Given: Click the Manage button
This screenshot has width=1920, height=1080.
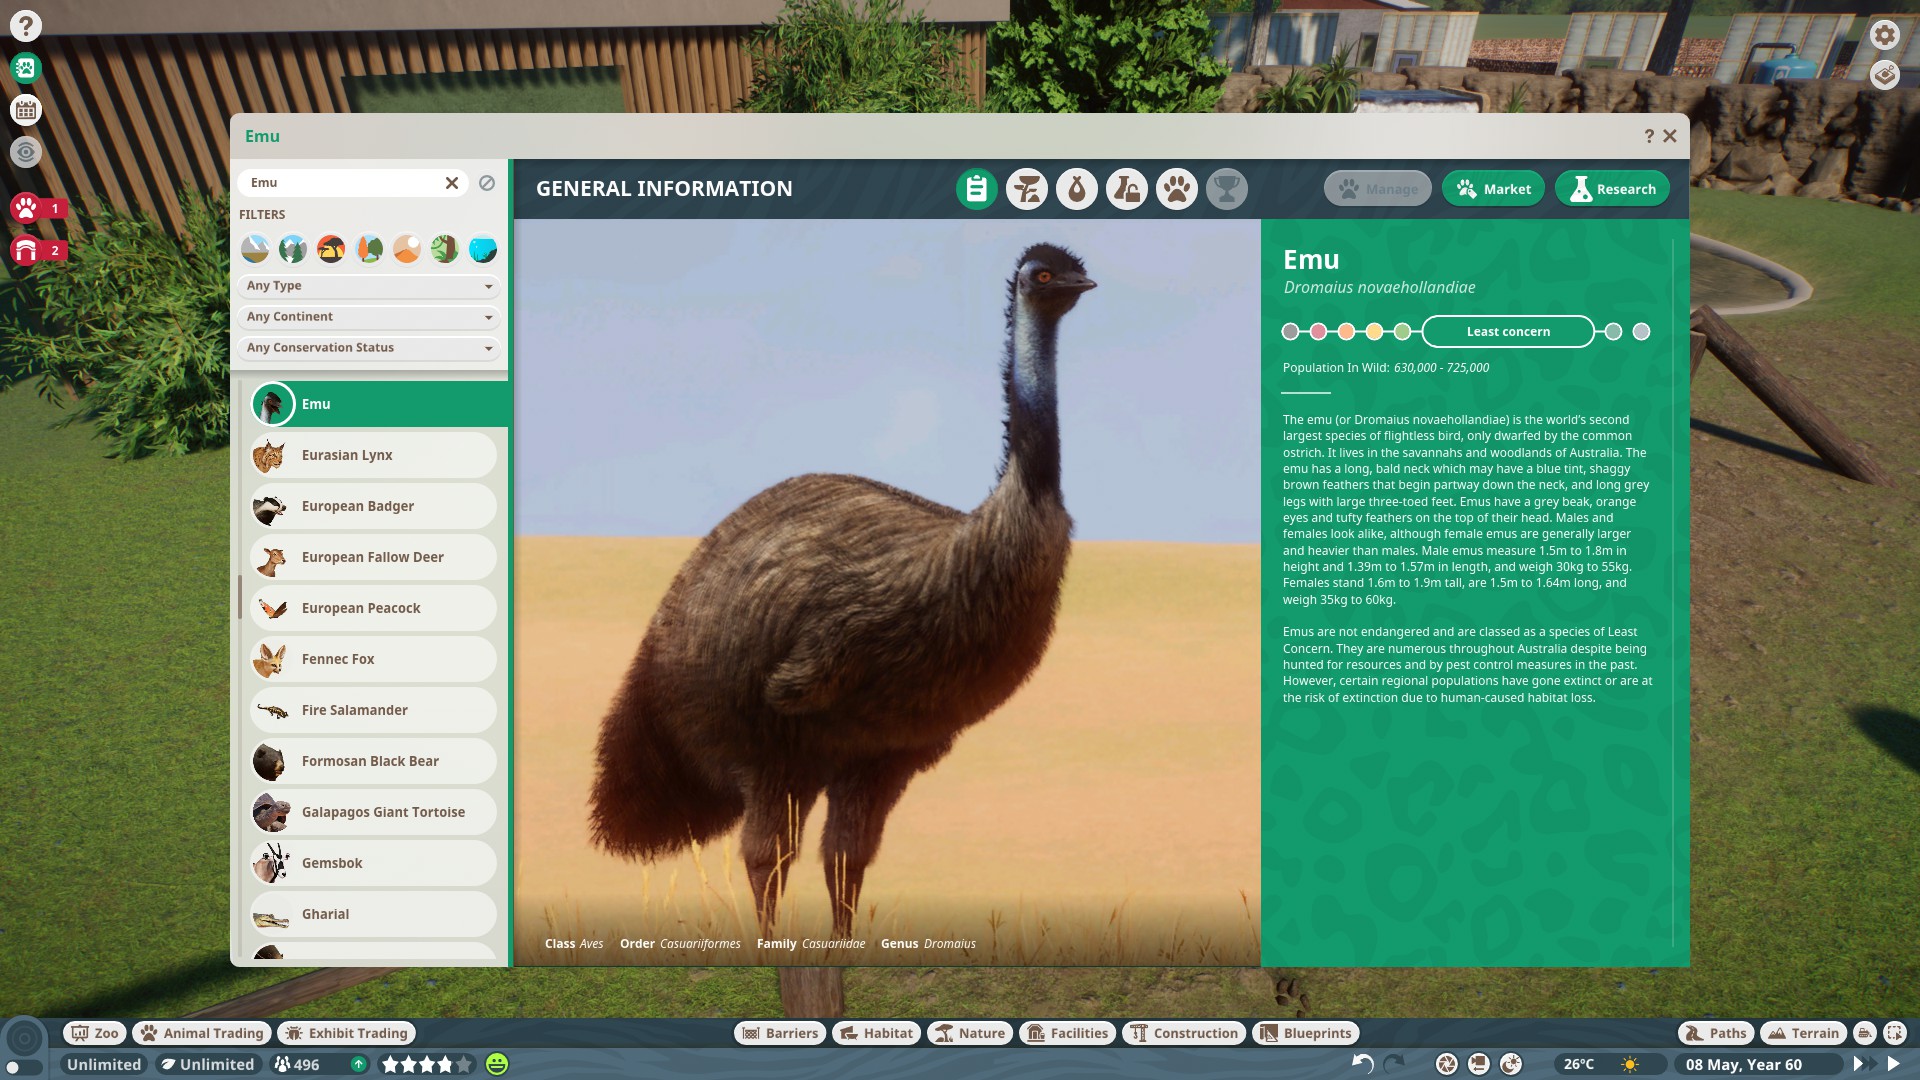Looking at the screenshot, I should [x=1378, y=189].
